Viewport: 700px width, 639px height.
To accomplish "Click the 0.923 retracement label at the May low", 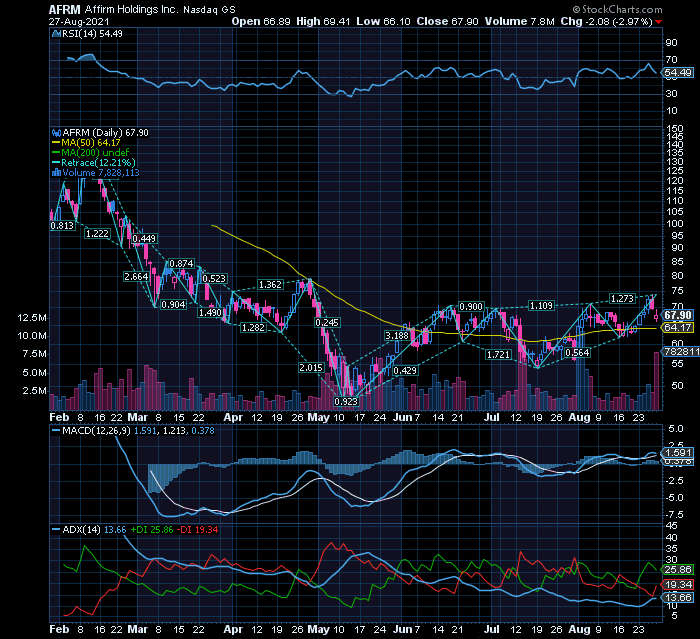I will click(346, 401).
